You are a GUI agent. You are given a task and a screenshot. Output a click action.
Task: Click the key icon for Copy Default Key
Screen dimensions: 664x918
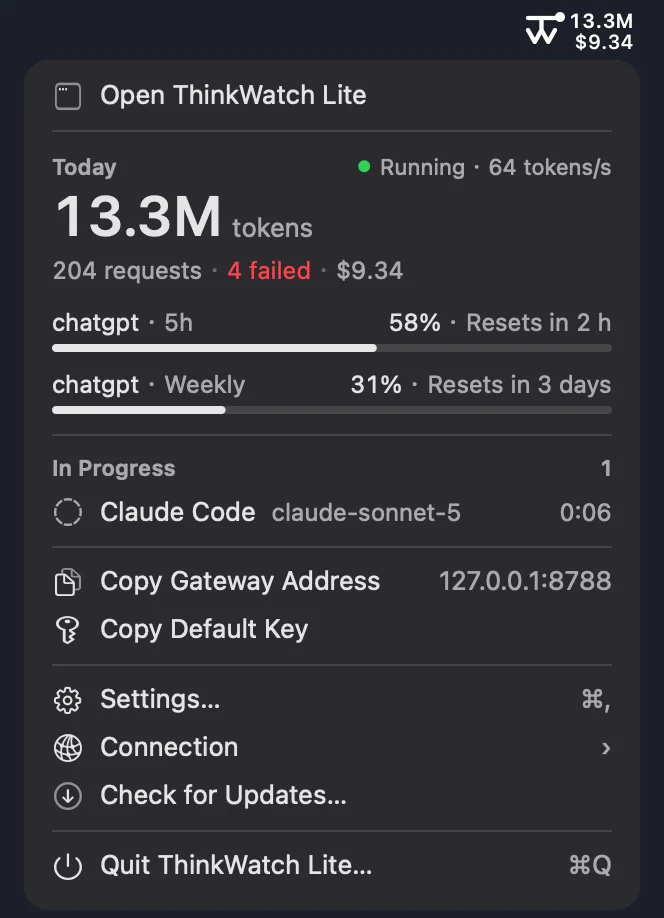coord(68,630)
